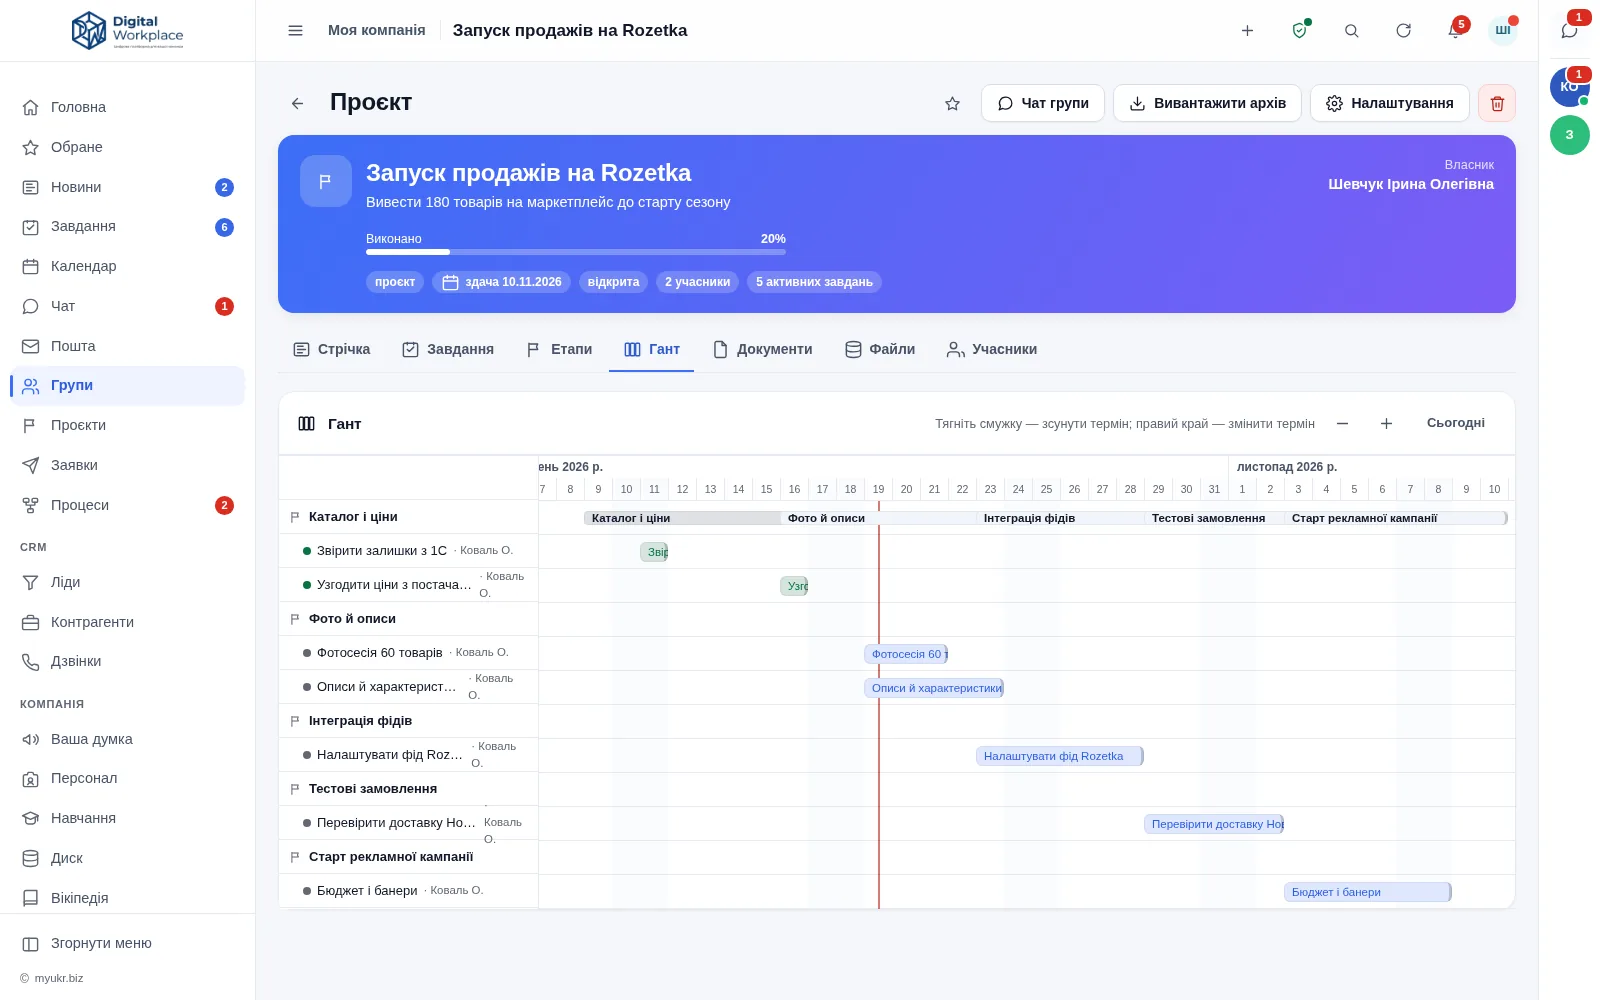
Task: Click Вивантажити архів button
Action: click(1207, 103)
